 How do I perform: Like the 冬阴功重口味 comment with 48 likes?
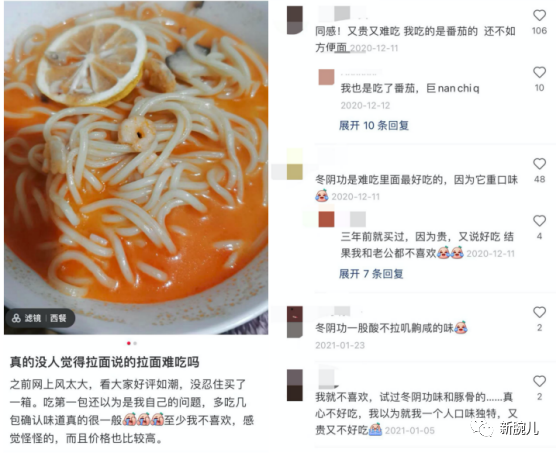pos(539,164)
